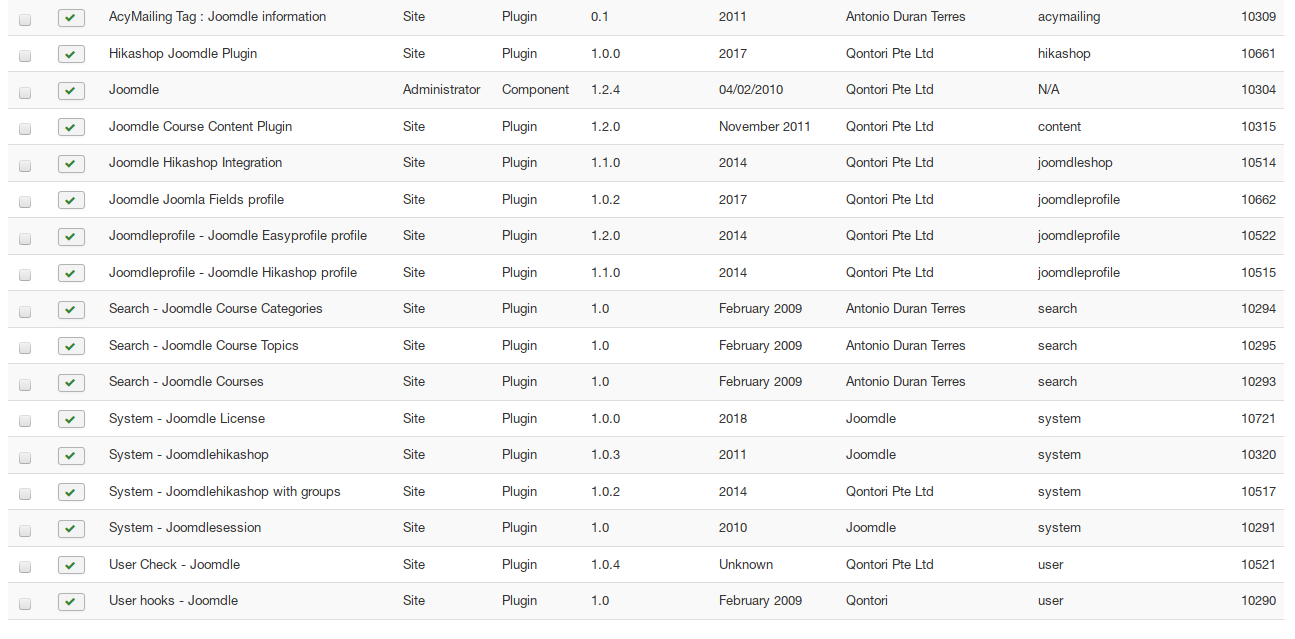The height and width of the screenshot is (639, 1295).
Task: Click the green status icon for System - Joomdlesession
Action: pyautogui.click(x=71, y=528)
